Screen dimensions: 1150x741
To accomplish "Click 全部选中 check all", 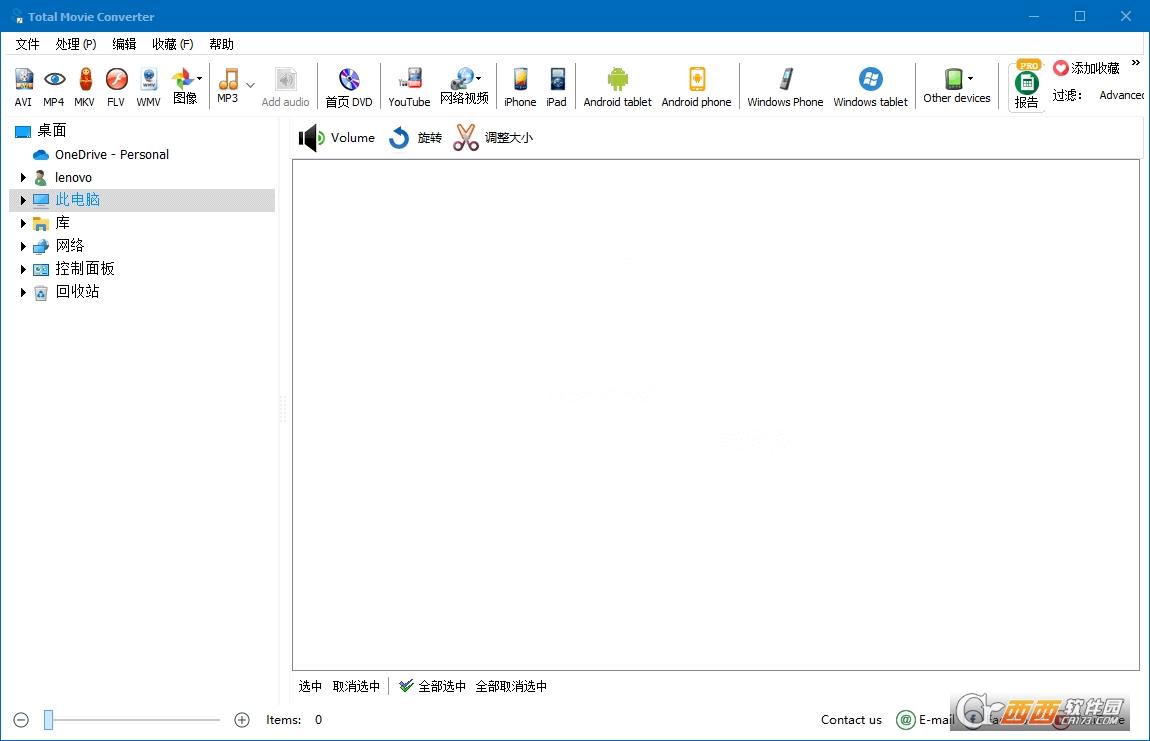I will coord(433,686).
